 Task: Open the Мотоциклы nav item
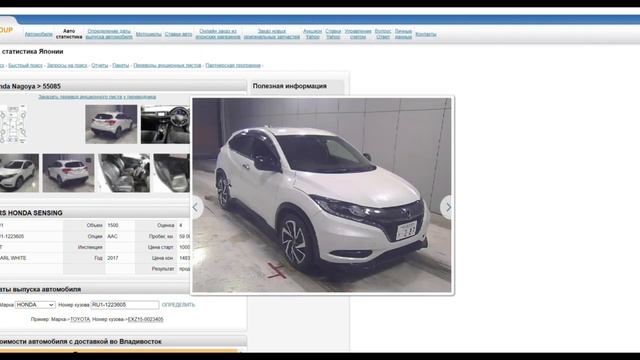tap(149, 34)
